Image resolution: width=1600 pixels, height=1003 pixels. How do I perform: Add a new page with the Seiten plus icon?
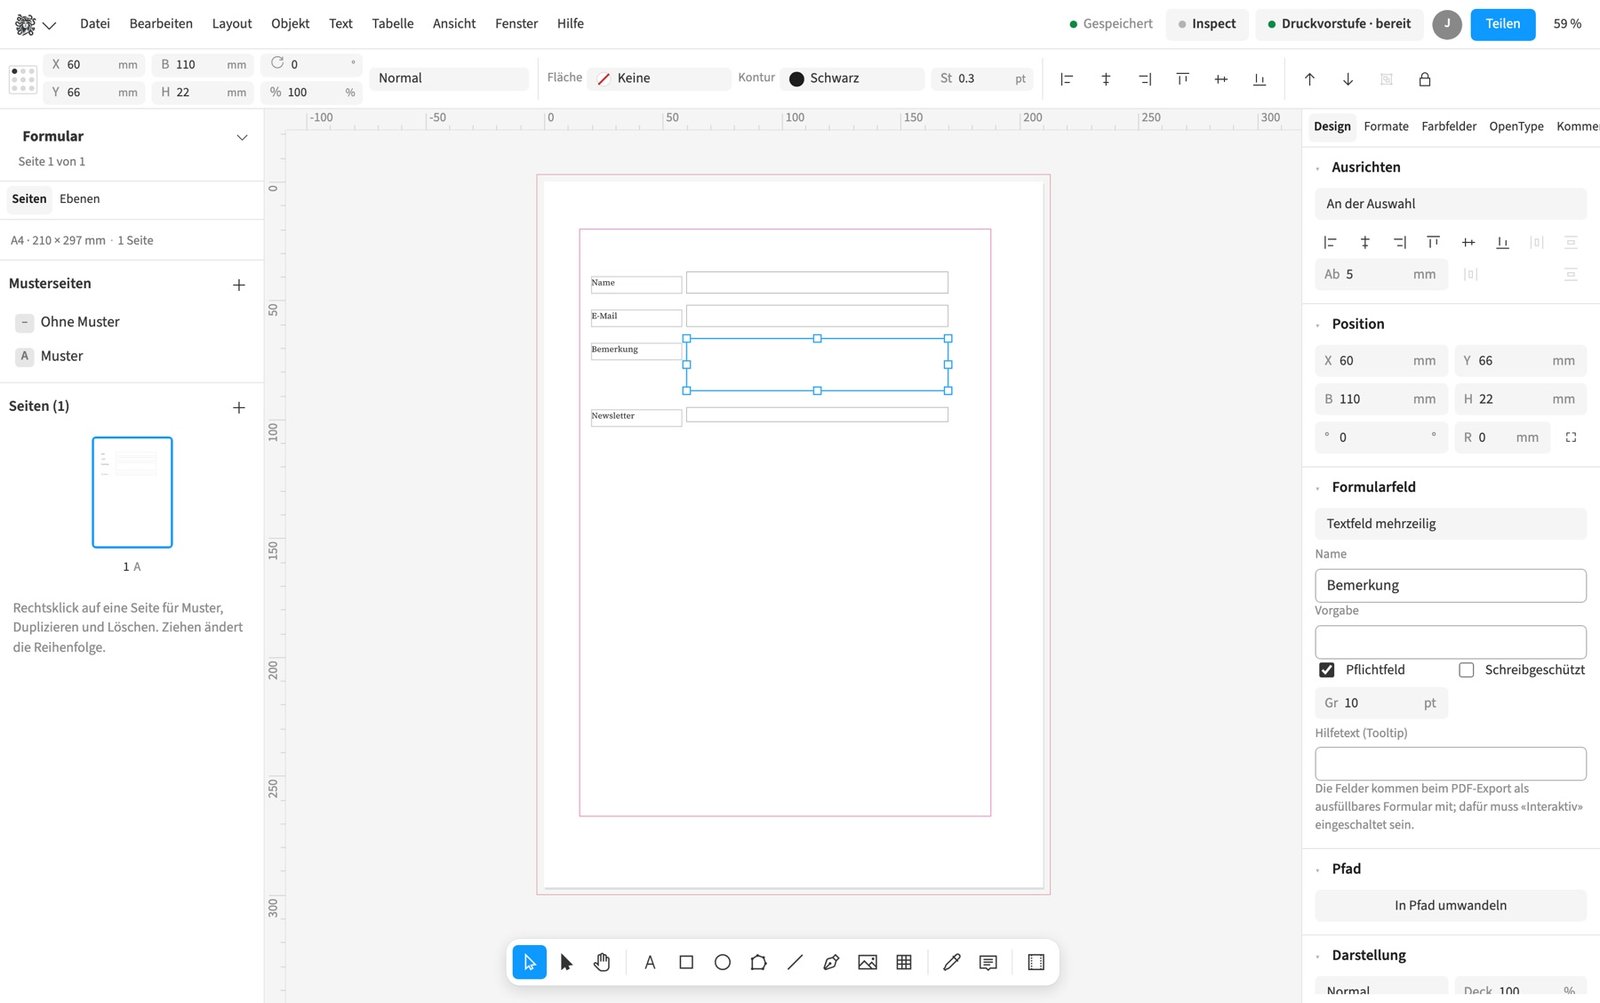click(239, 407)
